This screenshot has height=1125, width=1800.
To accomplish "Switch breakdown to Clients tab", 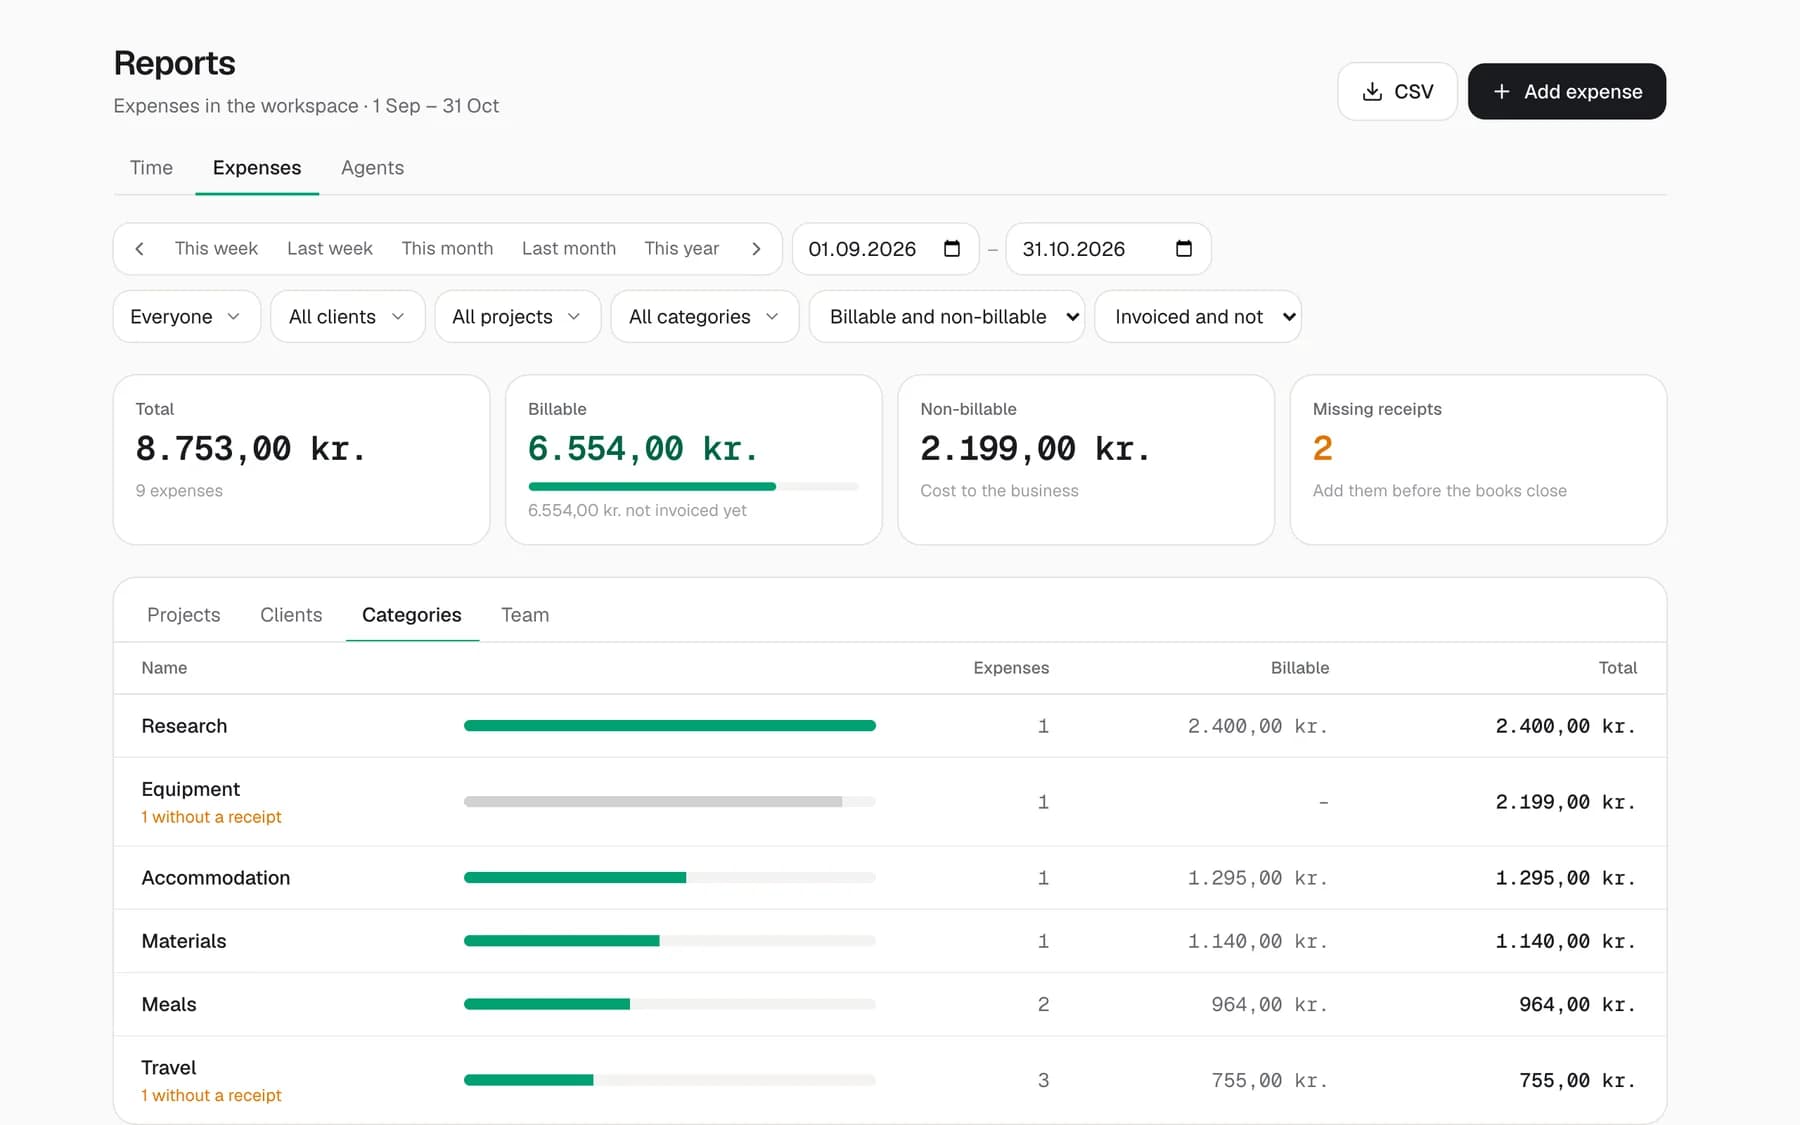I will tap(291, 615).
